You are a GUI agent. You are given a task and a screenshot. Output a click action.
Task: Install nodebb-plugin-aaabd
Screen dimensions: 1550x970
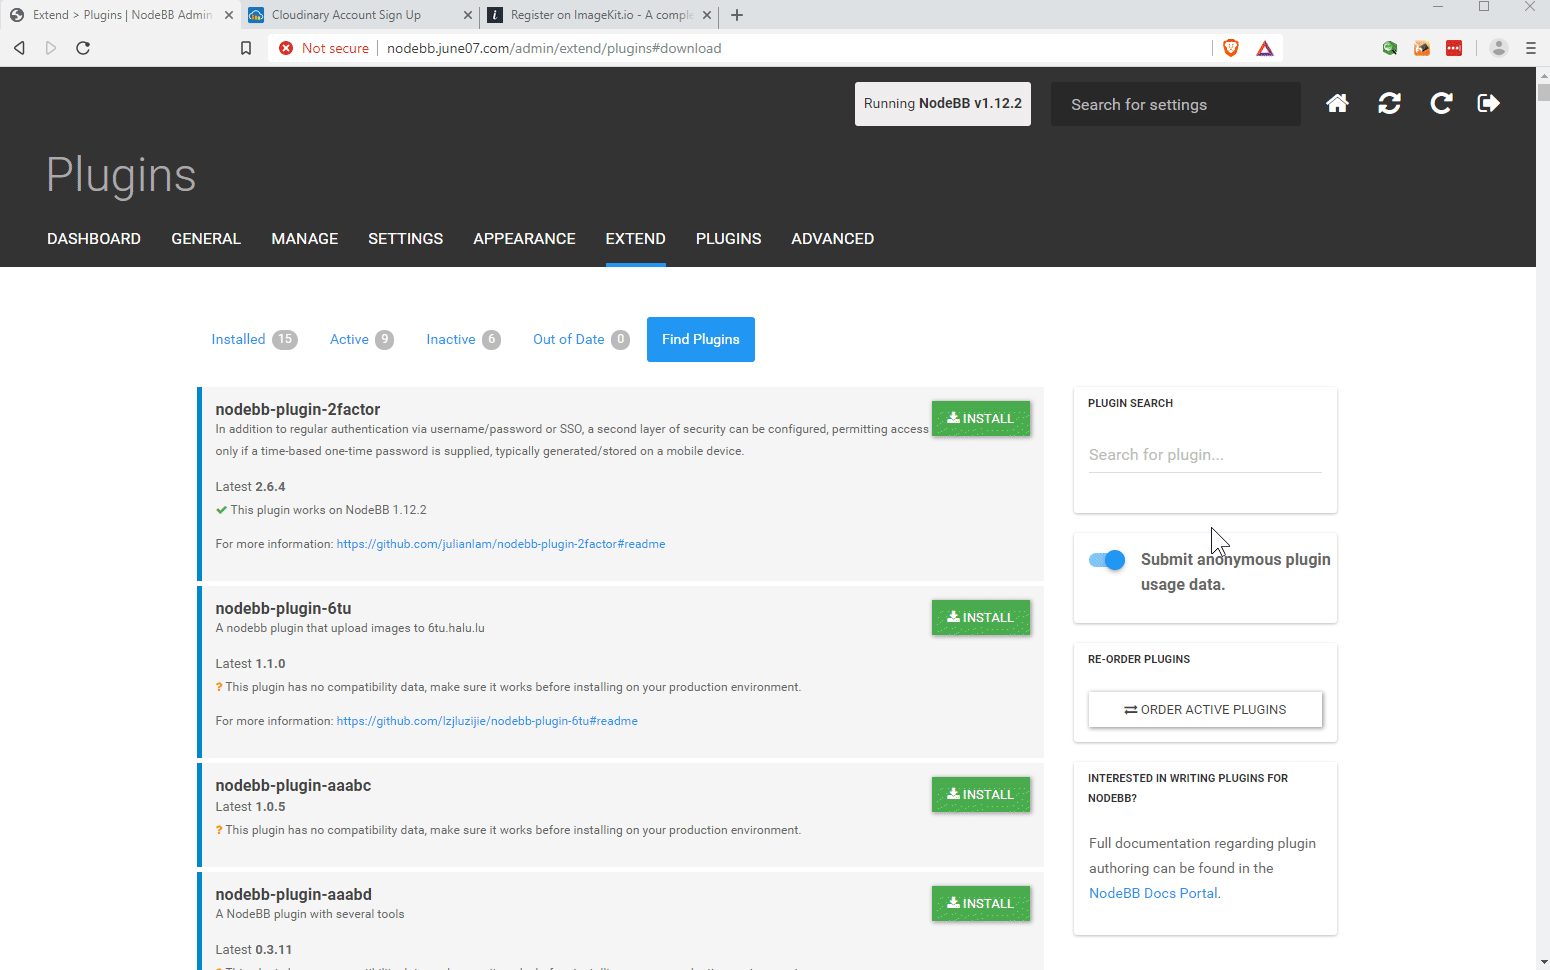(981, 903)
